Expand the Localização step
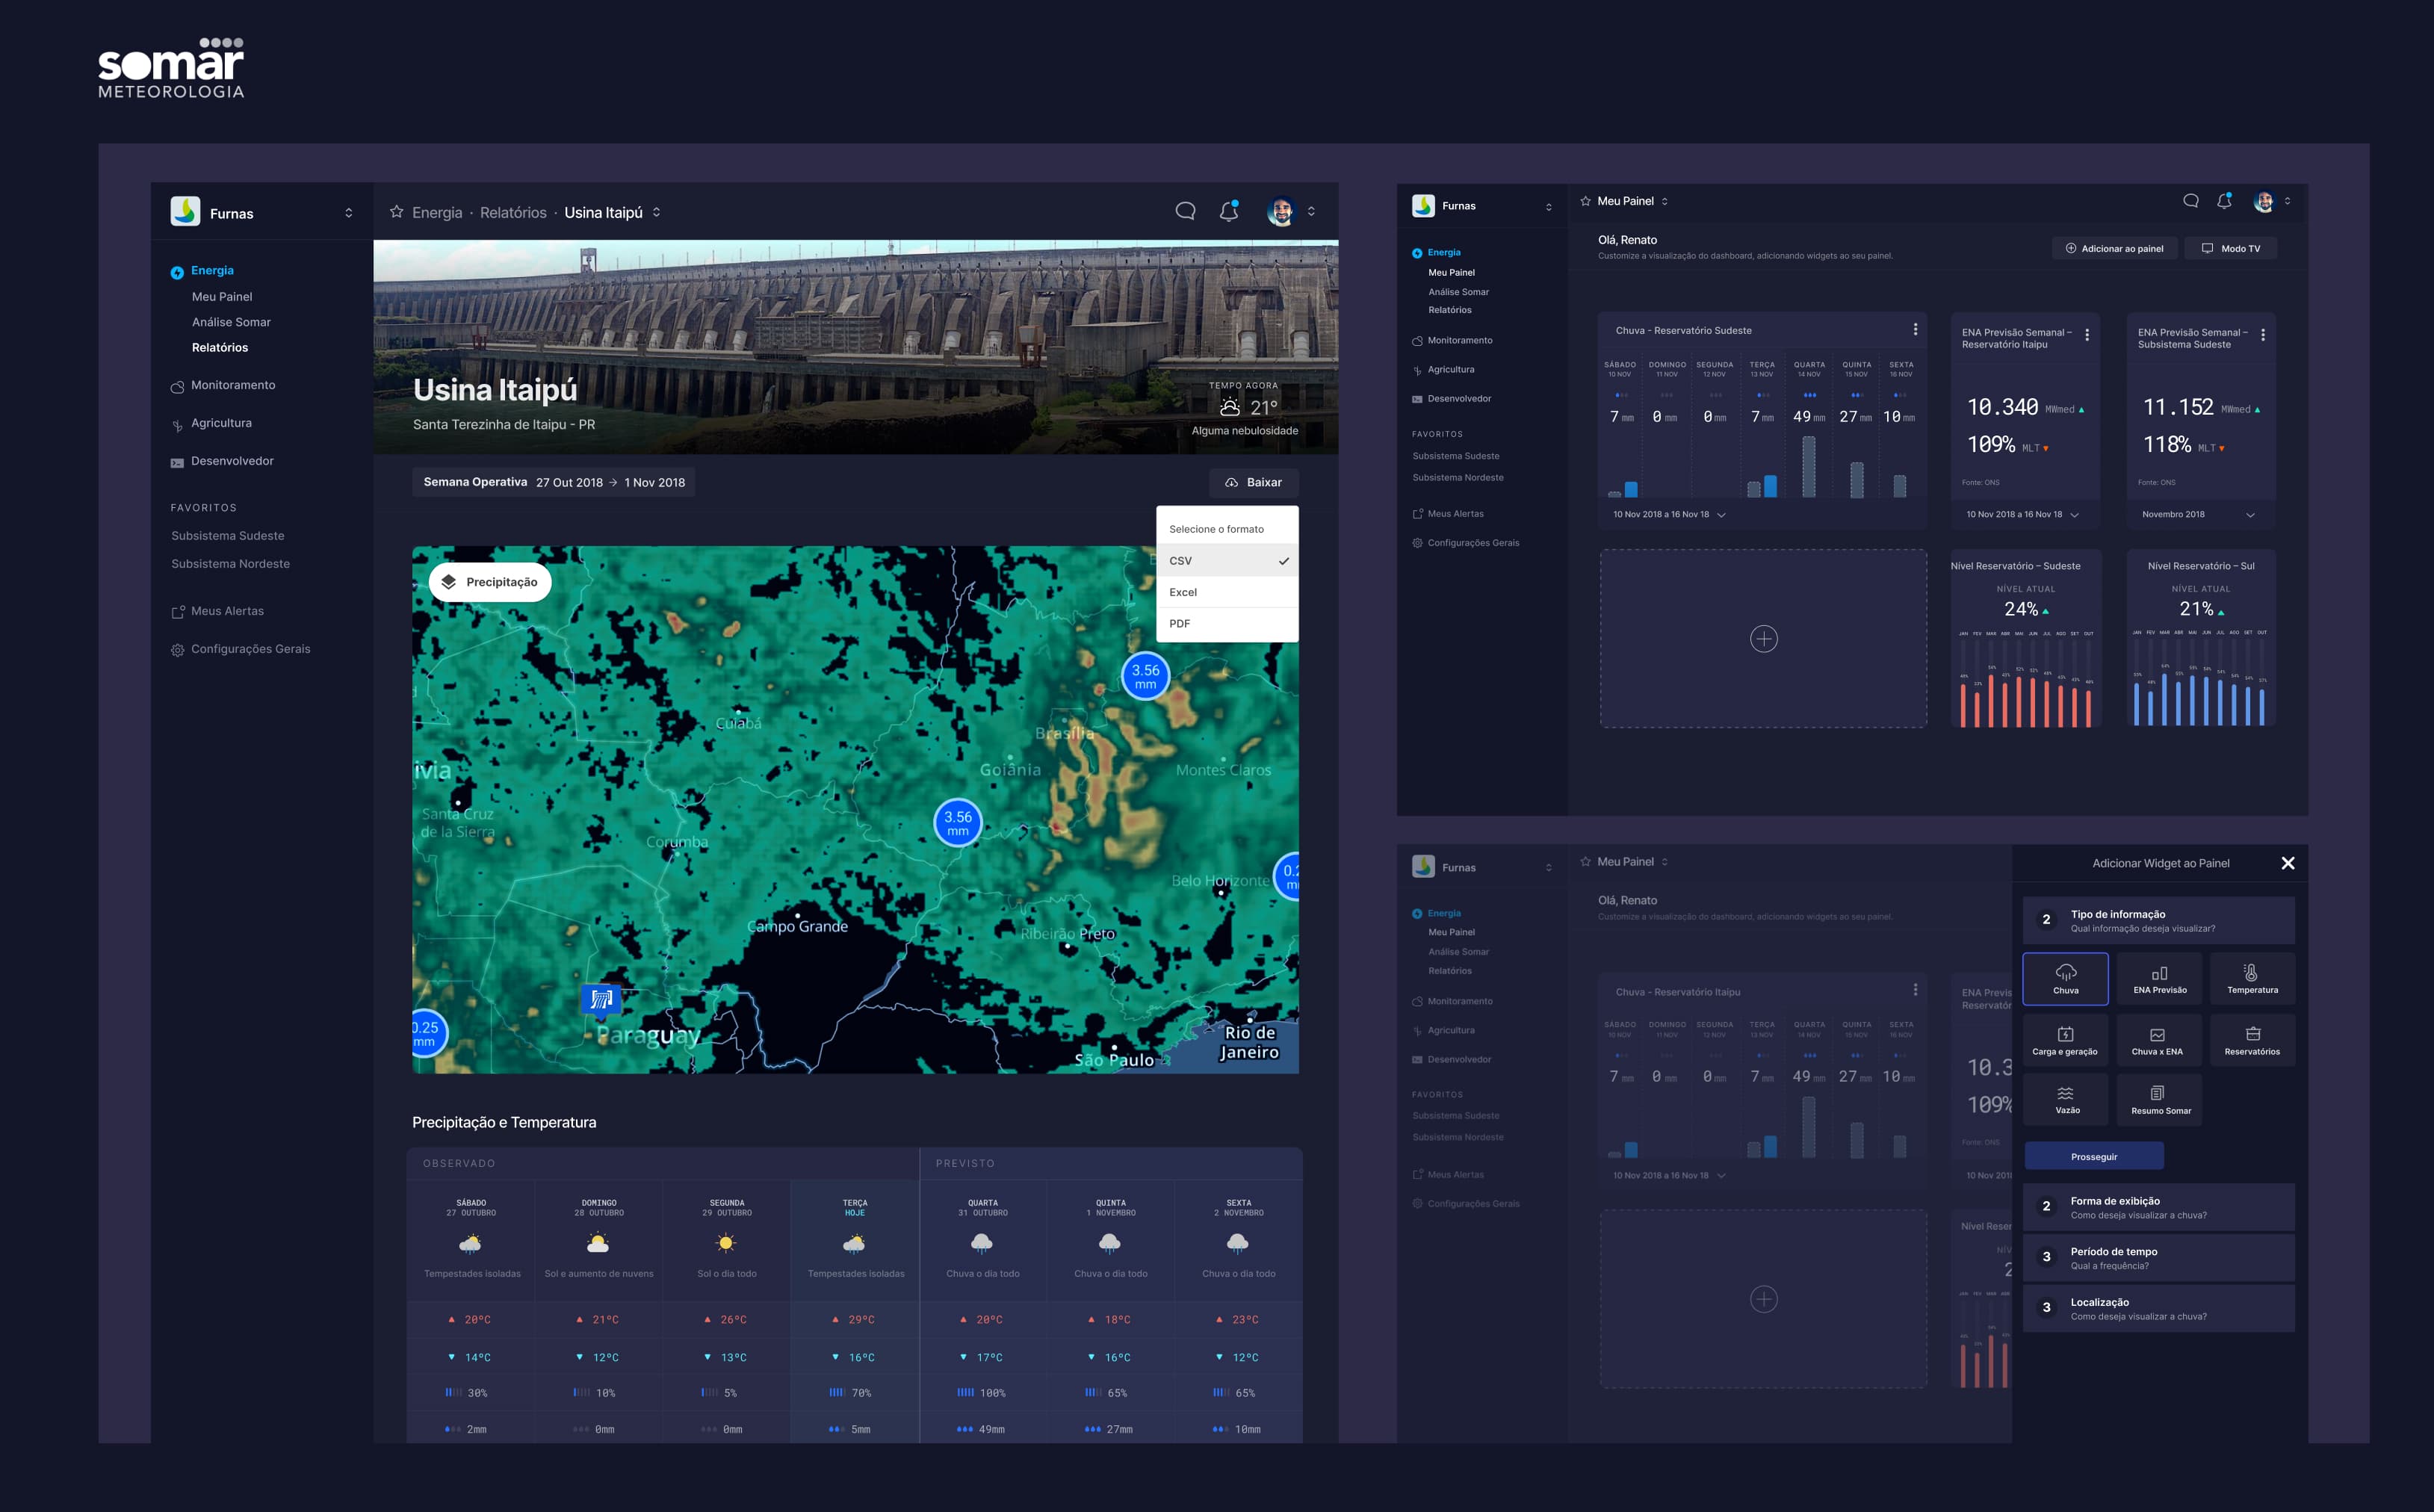Image resolution: width=2434 pixels, height=1512 pixels. (2159, 1308)
